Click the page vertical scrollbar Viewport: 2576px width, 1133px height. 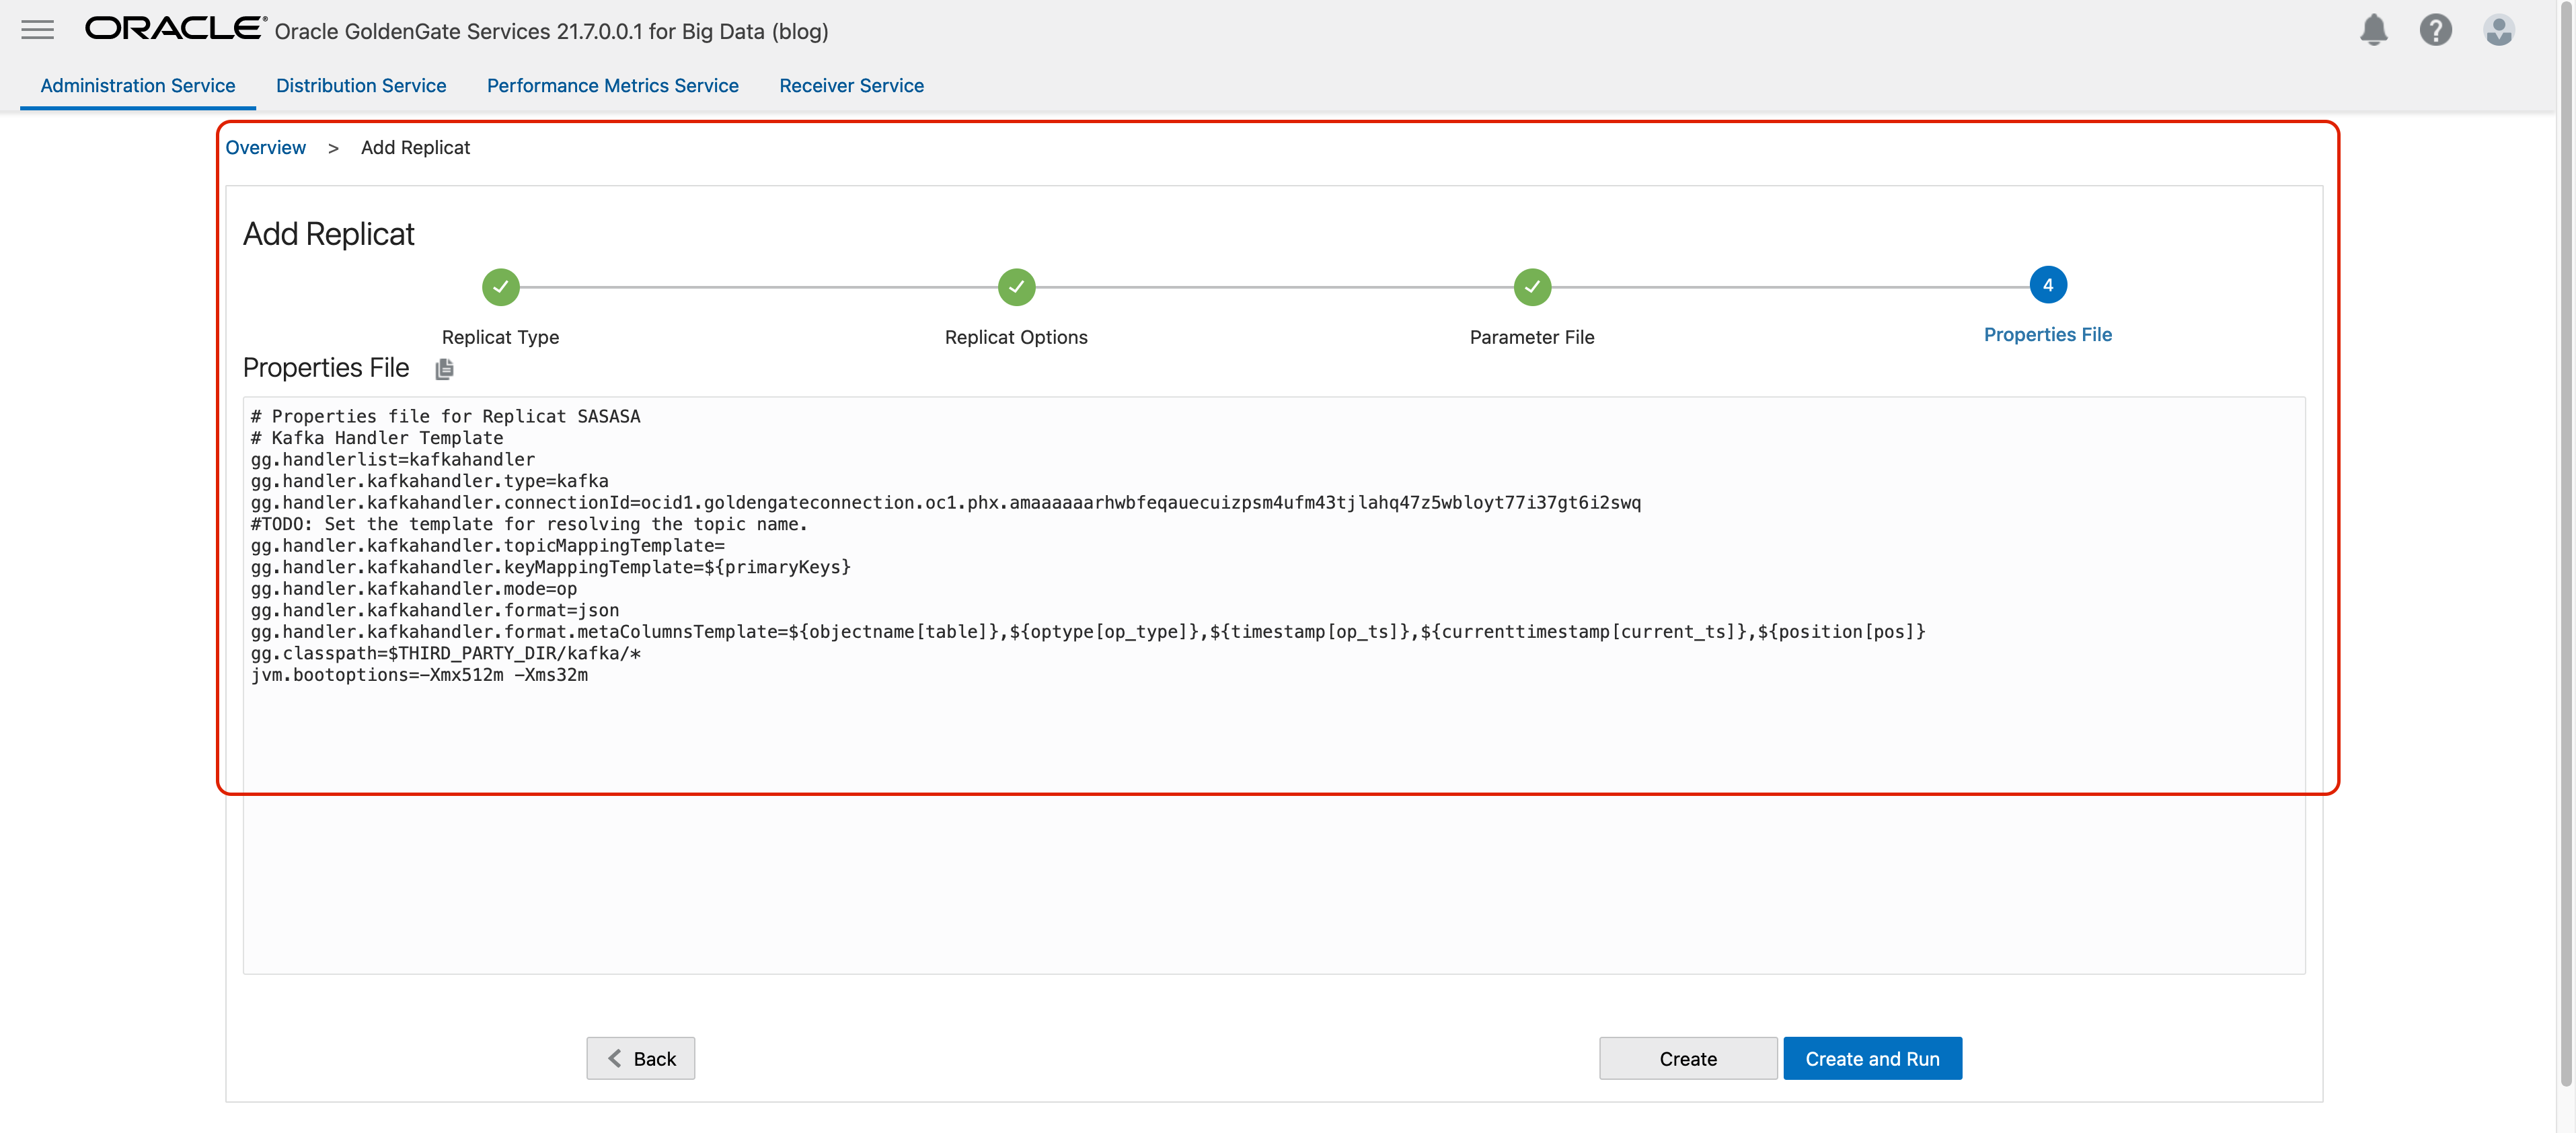point(2565,560)
